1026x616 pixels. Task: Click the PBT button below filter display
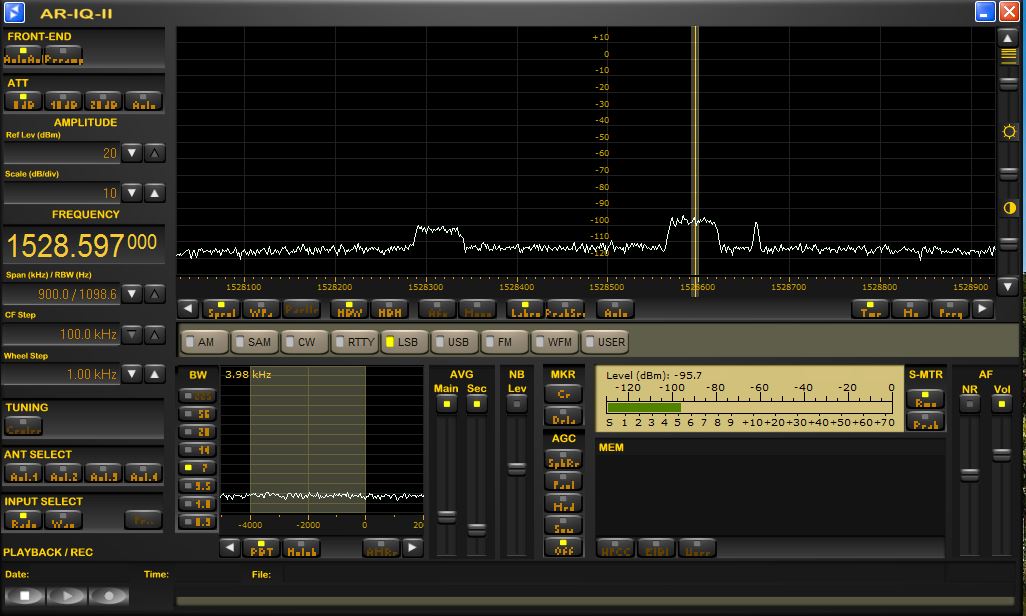click(262, 548)
